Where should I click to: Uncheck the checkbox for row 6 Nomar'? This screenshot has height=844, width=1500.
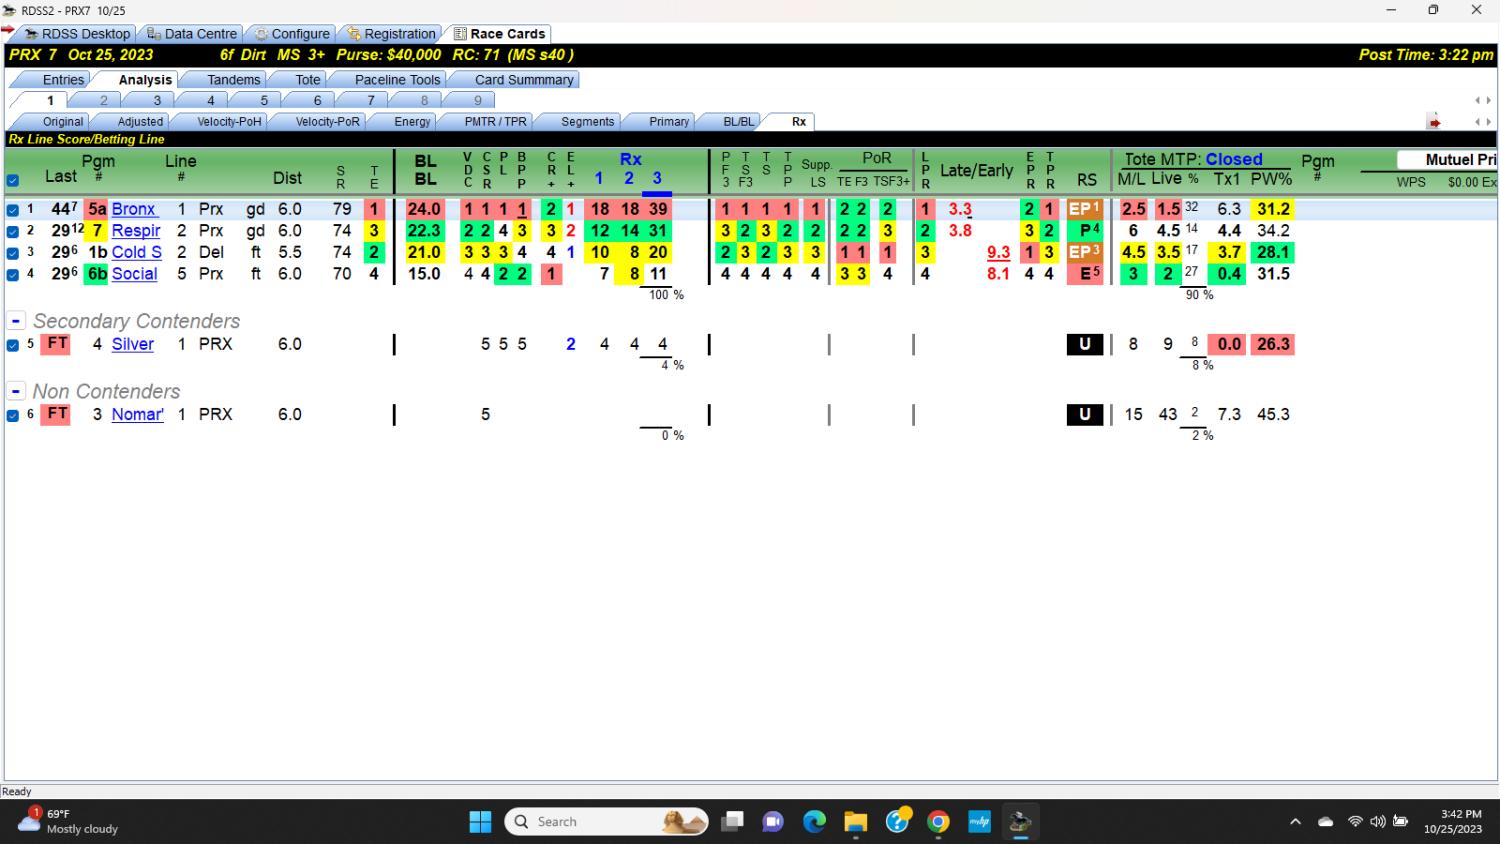[13, 415]
